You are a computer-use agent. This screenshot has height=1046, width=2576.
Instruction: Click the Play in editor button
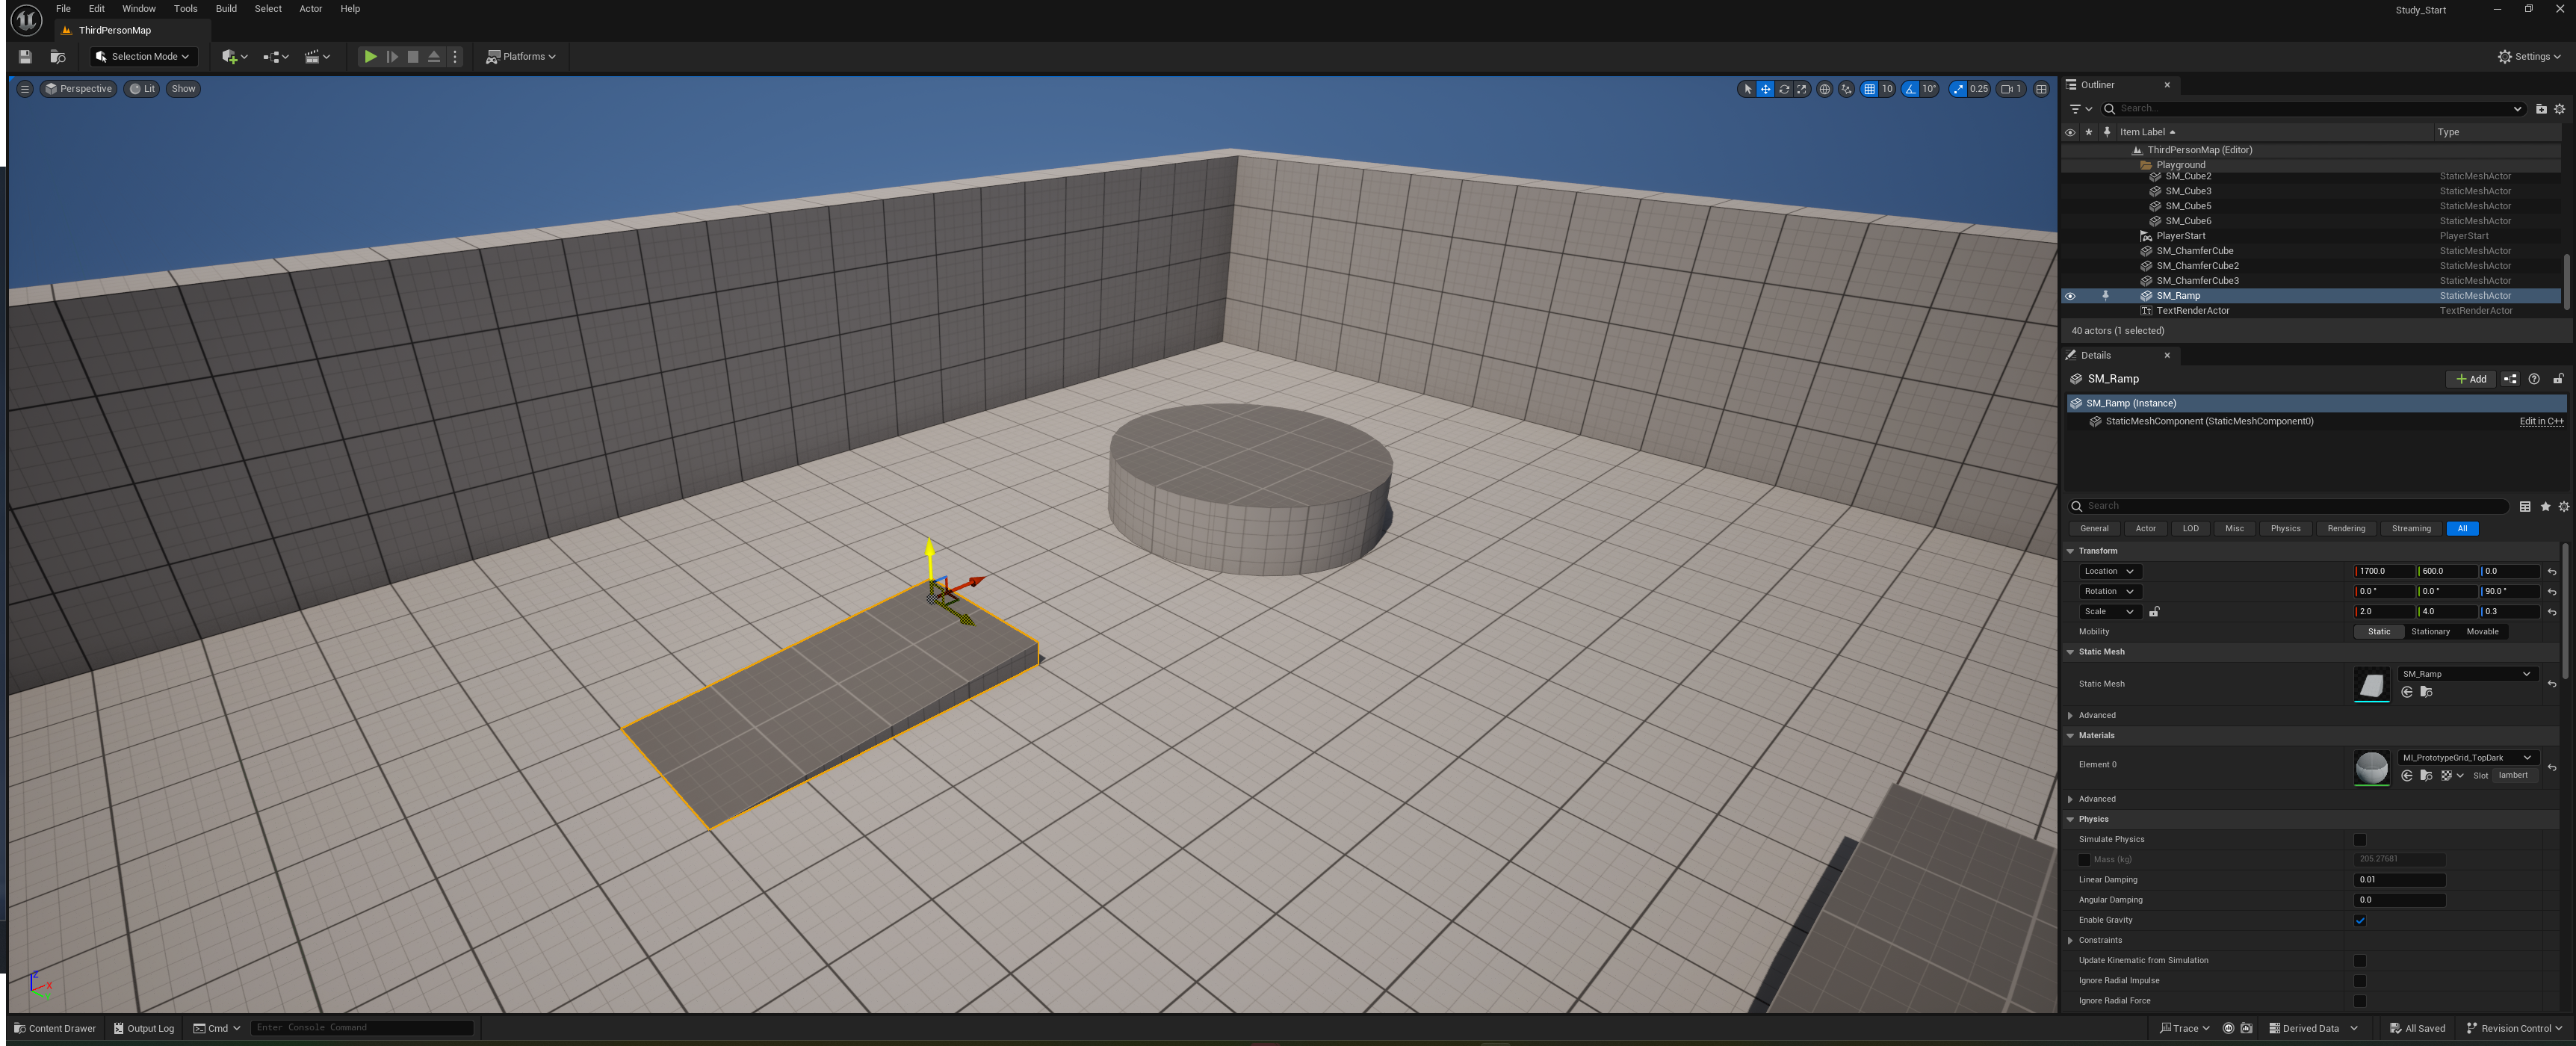point(370,57)
